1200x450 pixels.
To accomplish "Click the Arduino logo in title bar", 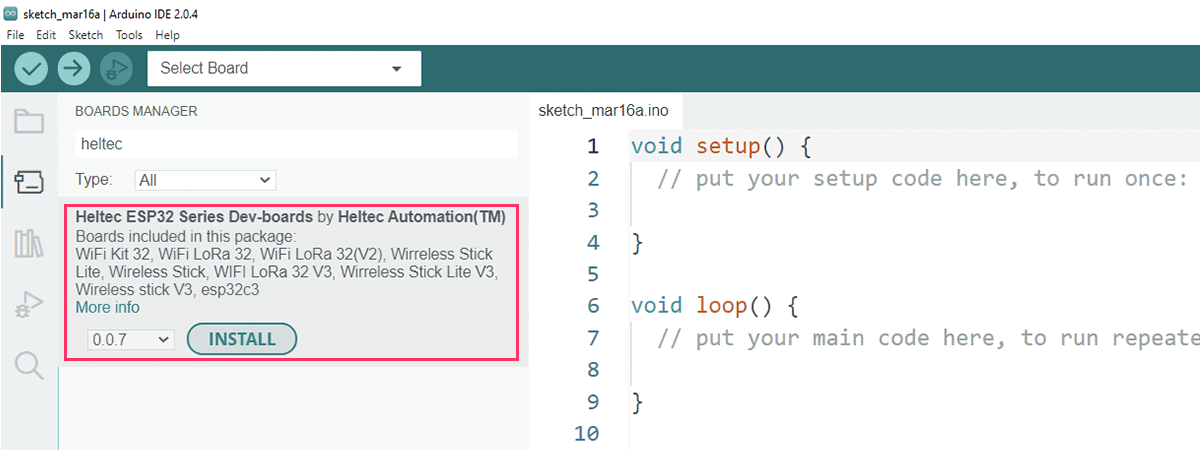I will point(11,11).
